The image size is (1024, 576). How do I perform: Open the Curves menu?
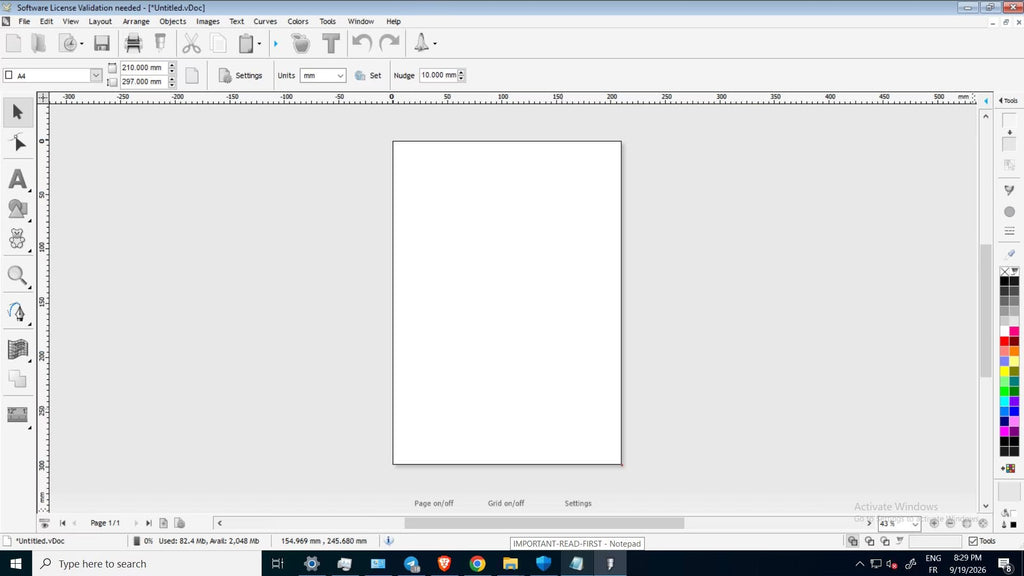coord(265,22)
